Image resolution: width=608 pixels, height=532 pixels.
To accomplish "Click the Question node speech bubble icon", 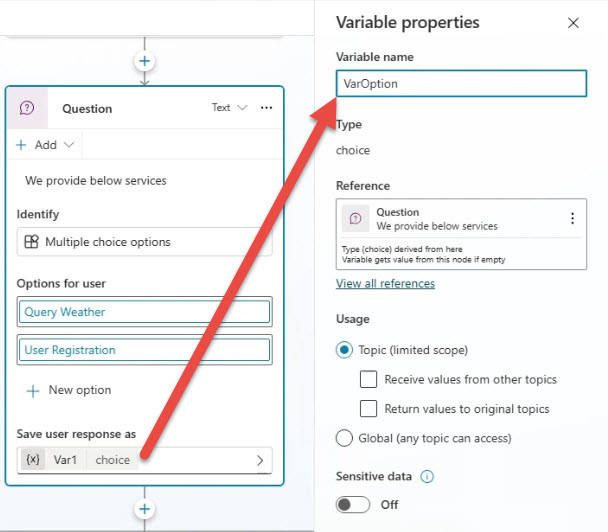I will [x=27, y=108].
